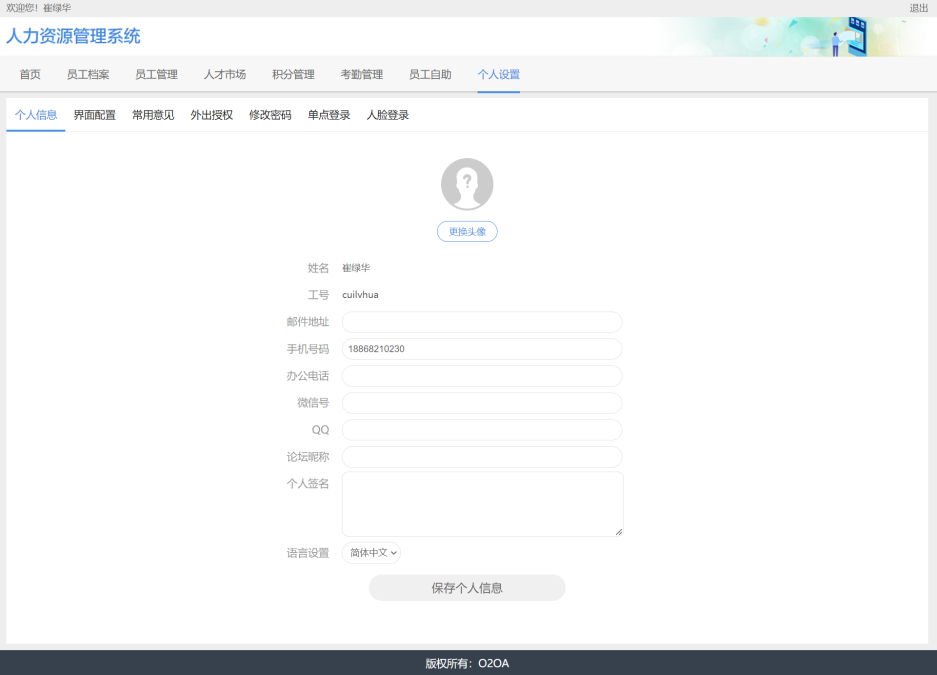Viewport: 937px width, 675px height.
Task: Click the 人力资源管理系统 title logo
Action: 73,37
